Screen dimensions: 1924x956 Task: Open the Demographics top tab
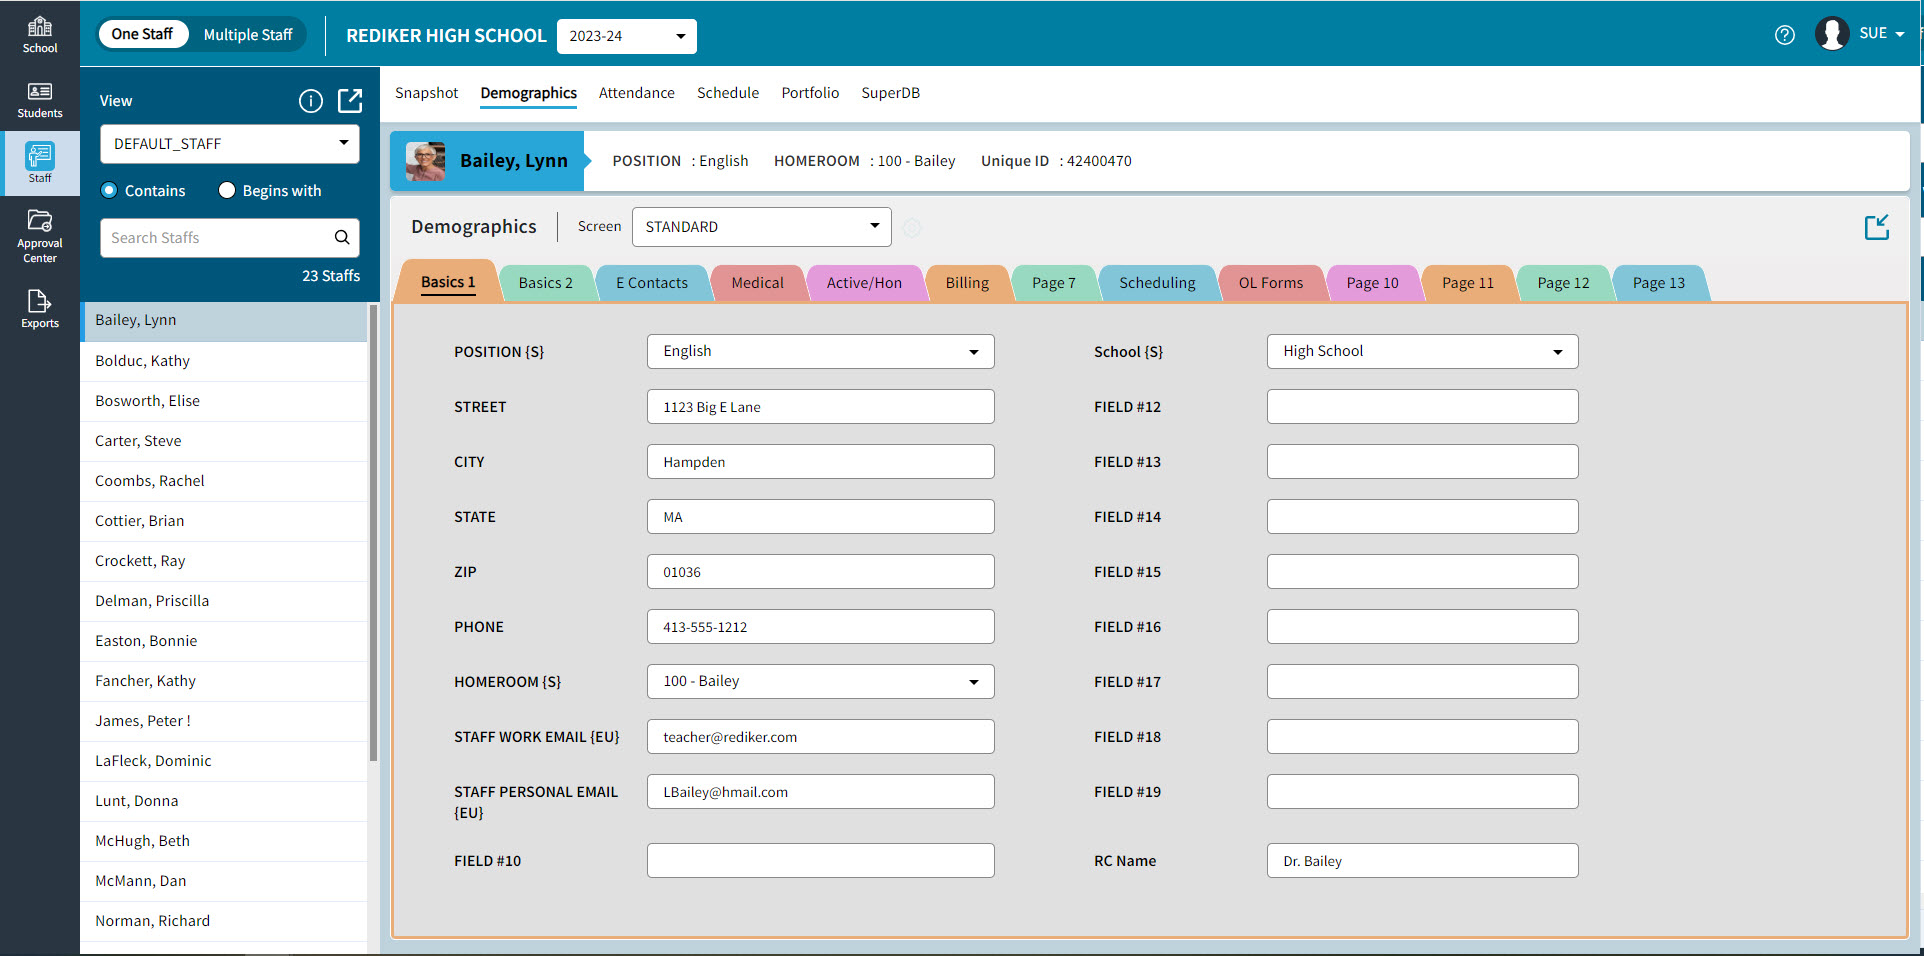528,93
